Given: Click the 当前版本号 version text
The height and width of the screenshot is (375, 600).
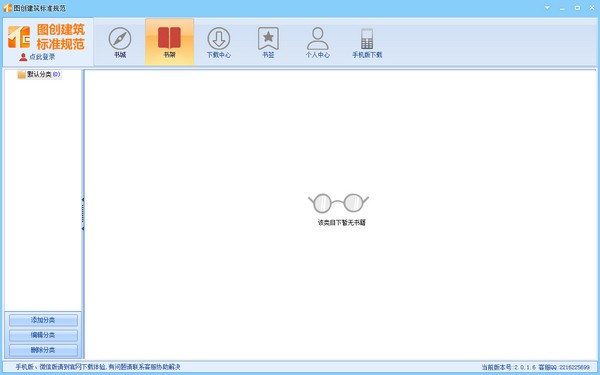Looking at the screenshot, I should [x=509, y=367].
